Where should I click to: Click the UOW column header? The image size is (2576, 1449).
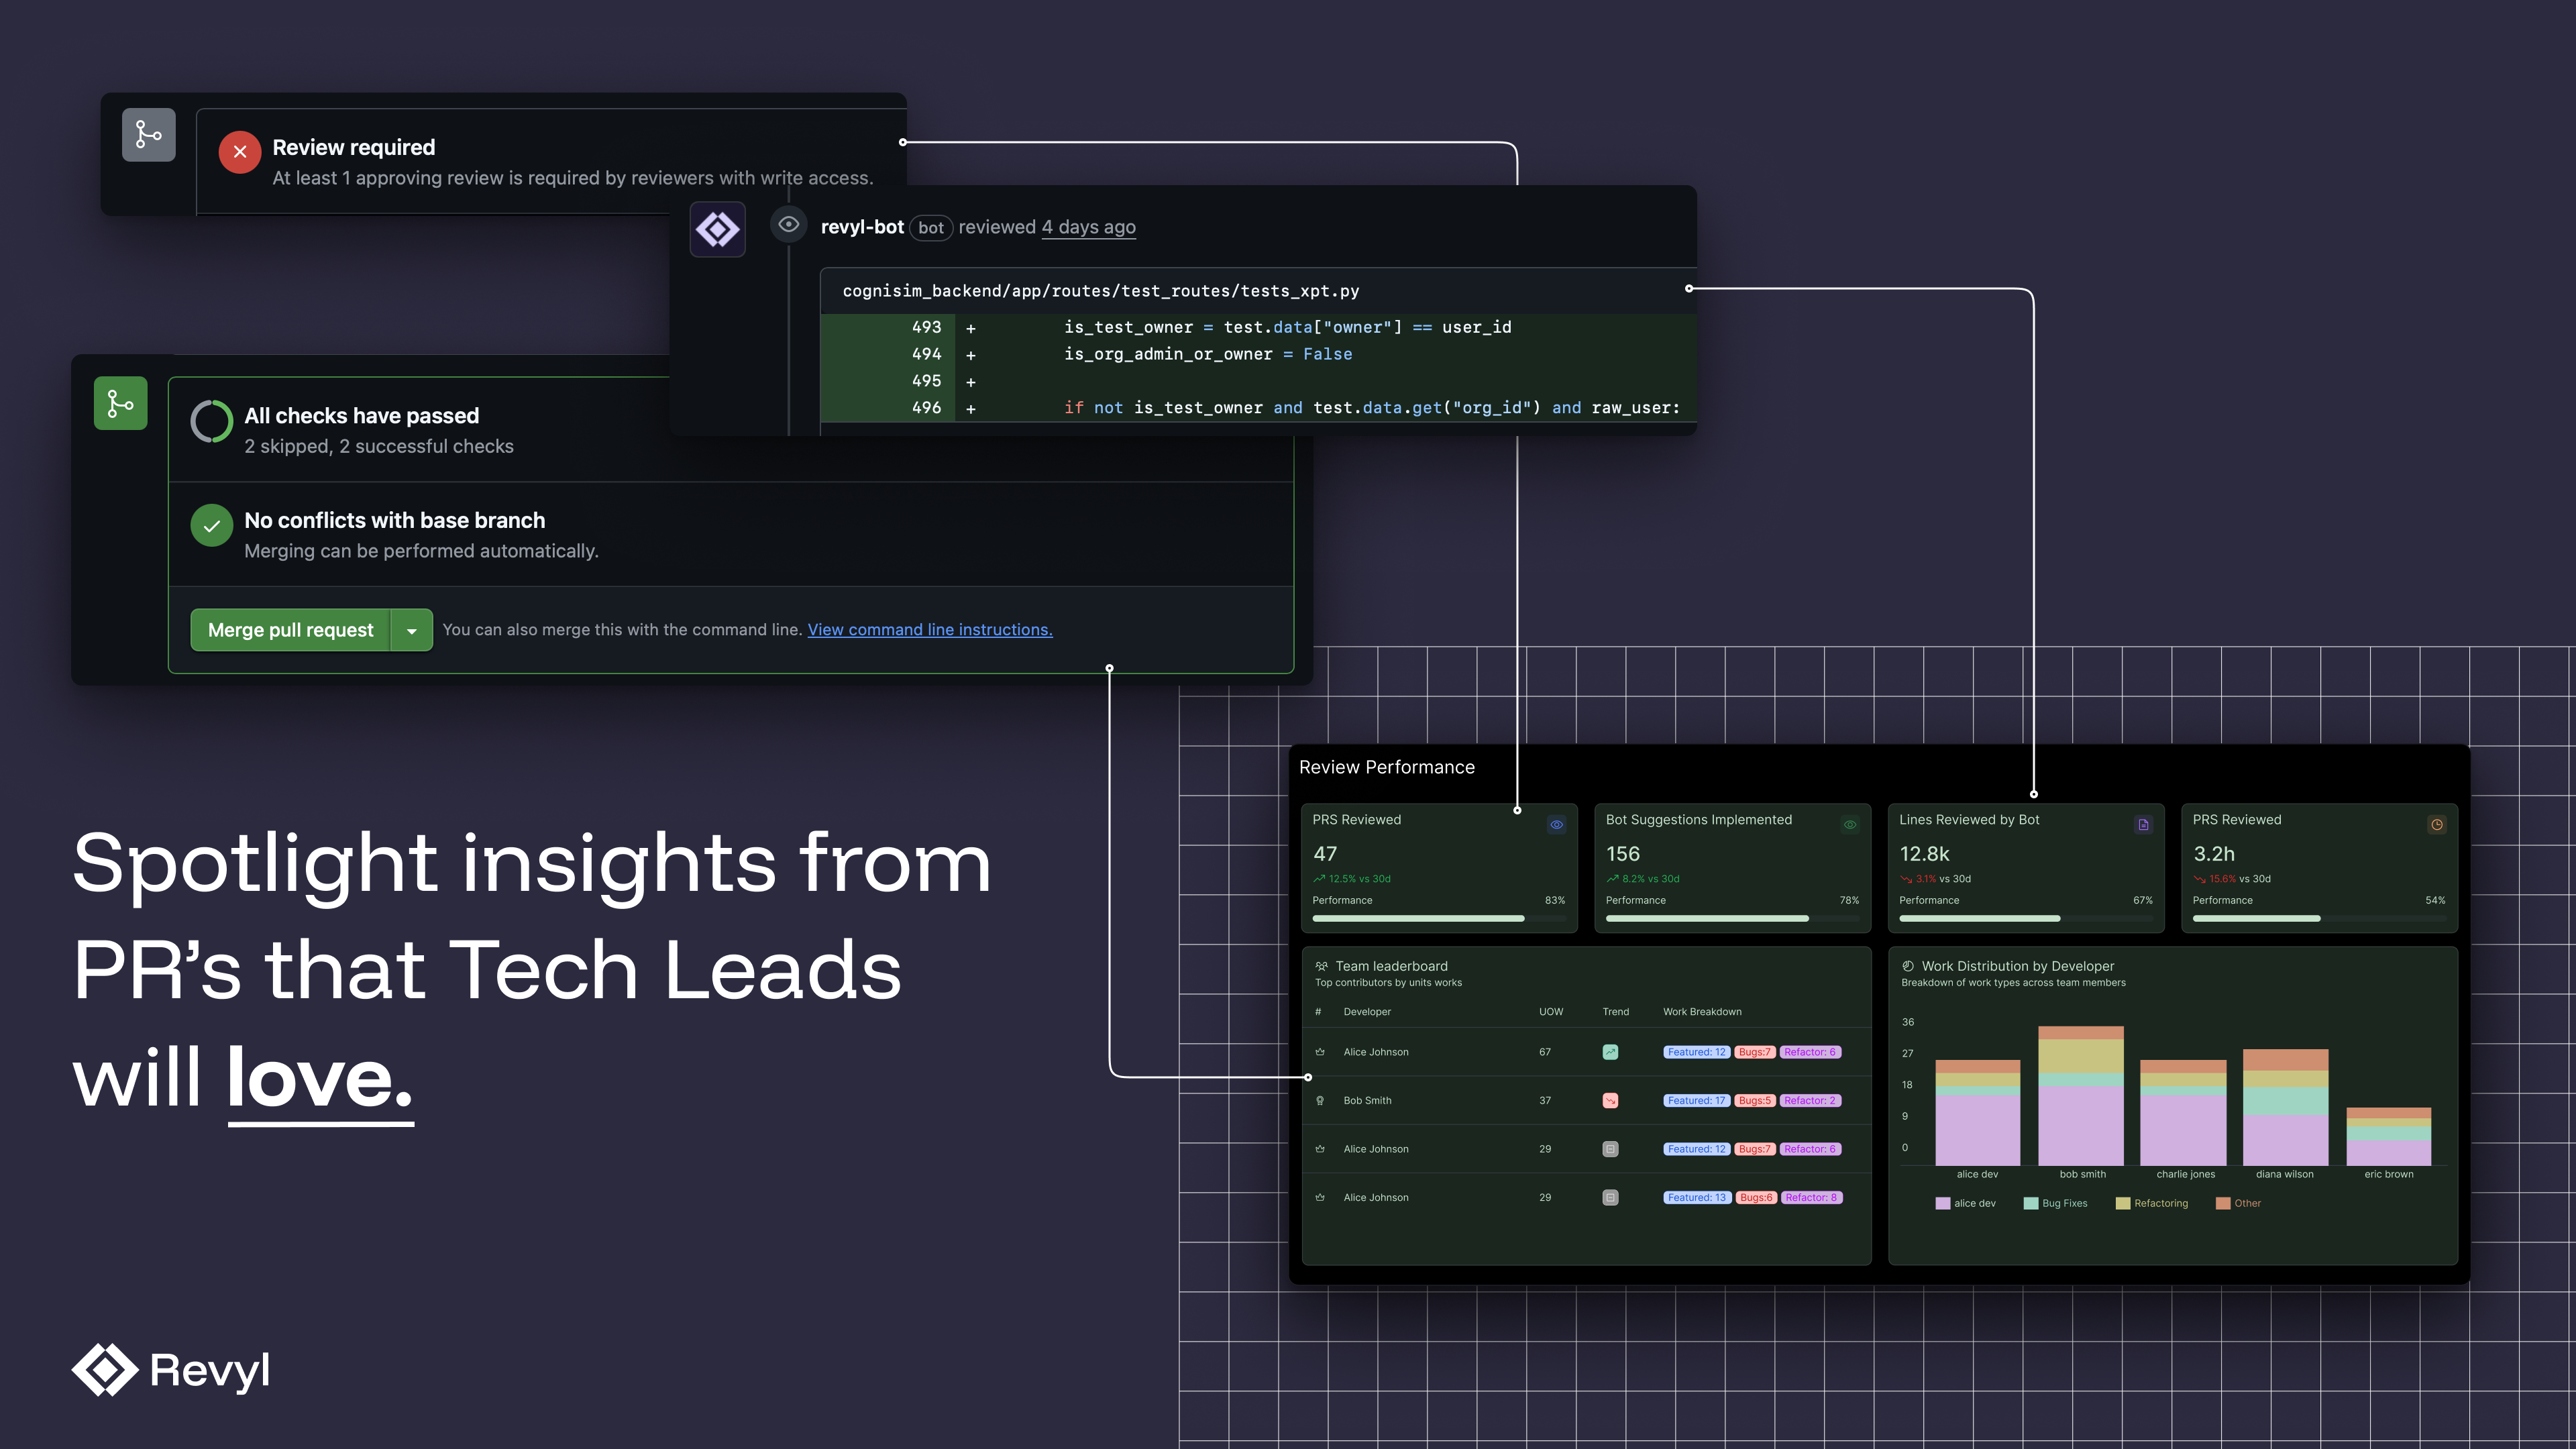point(1551,1012)
